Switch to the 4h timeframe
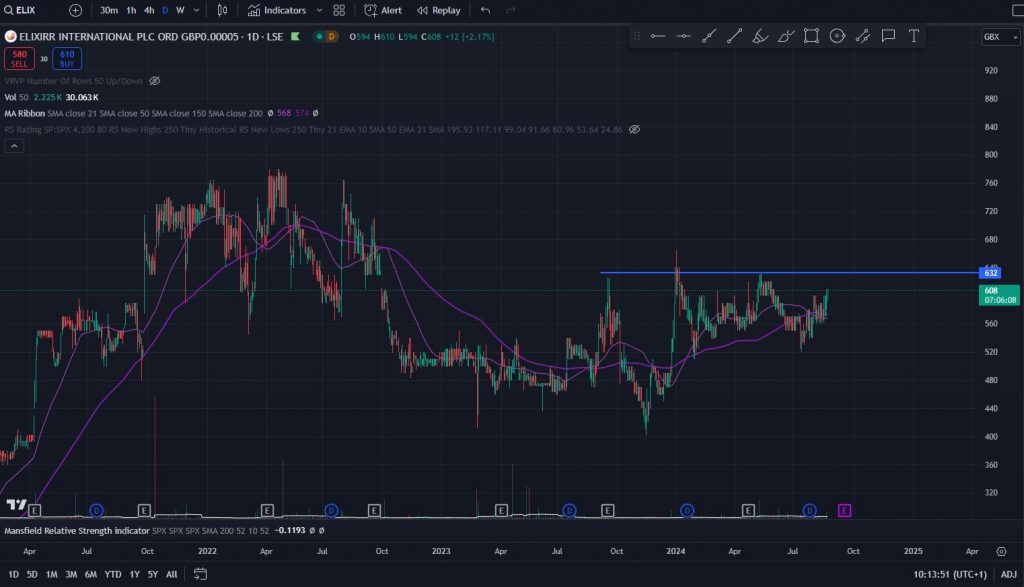Viewport: 1024px width, 587px height. tap(149, 10)
